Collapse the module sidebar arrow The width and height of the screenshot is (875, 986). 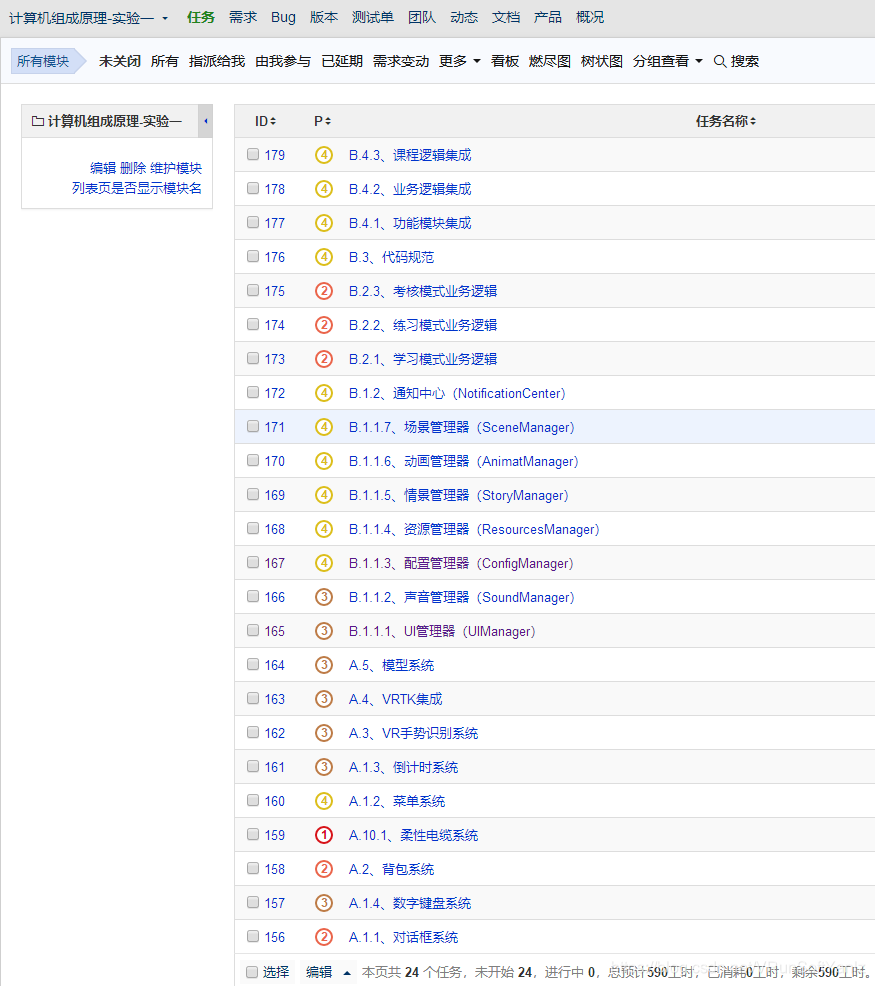click(206, 121)
